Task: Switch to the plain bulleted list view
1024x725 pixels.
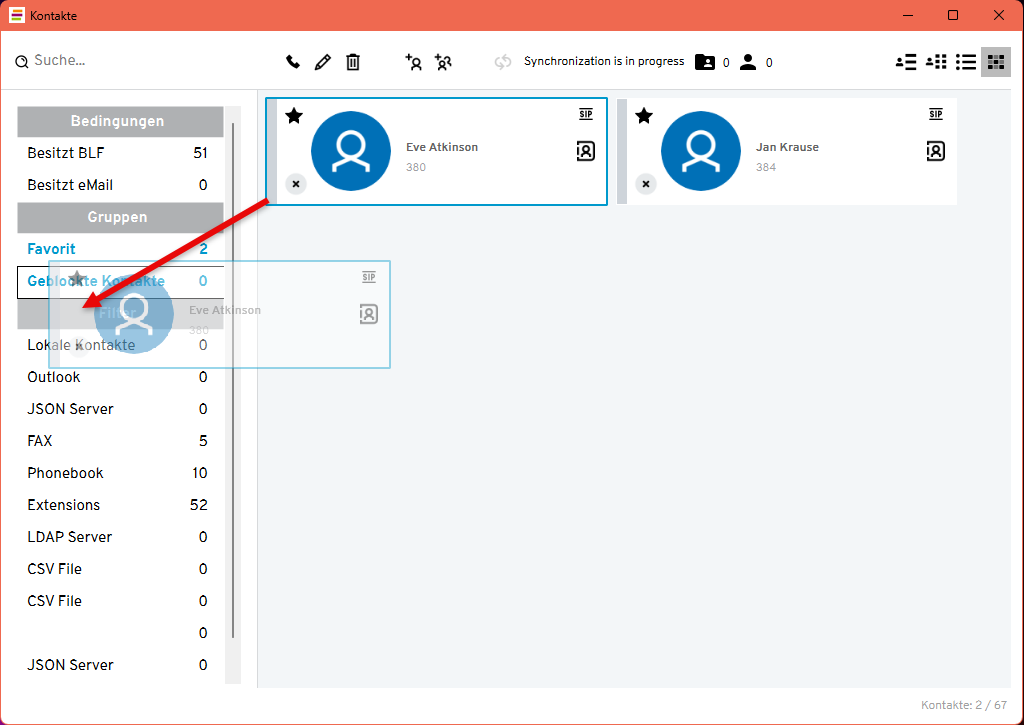Action: pyautogui.click(x=965, y=62)
